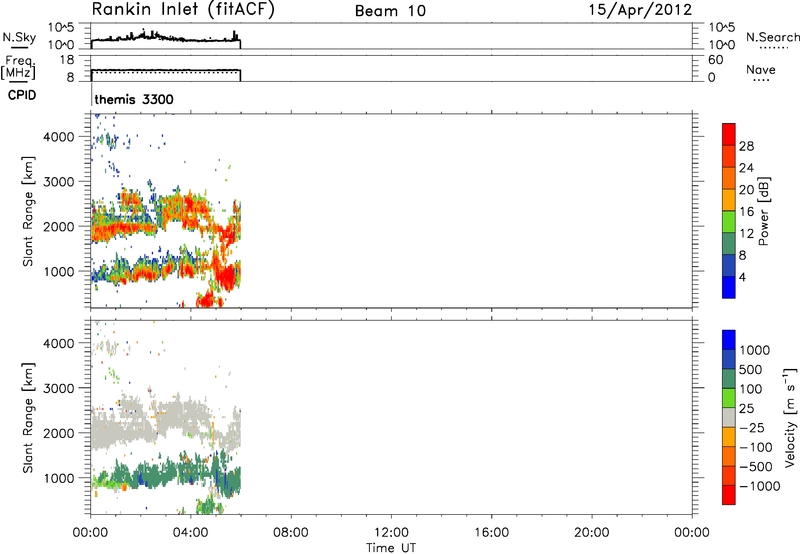The width and height of the screenshot is (800, 554).
Task: Click the date 15/Apr/2012
Action: [x=640, y=10]
